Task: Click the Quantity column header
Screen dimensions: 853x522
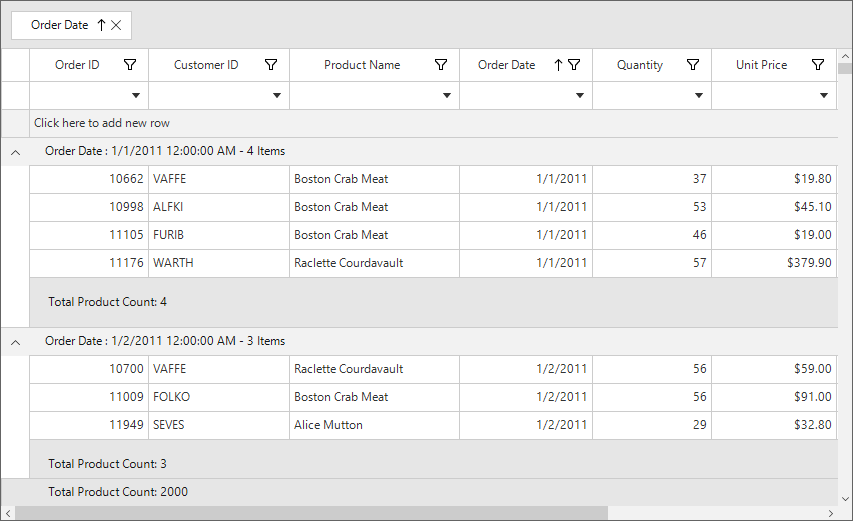Action: tap(639, 65)
